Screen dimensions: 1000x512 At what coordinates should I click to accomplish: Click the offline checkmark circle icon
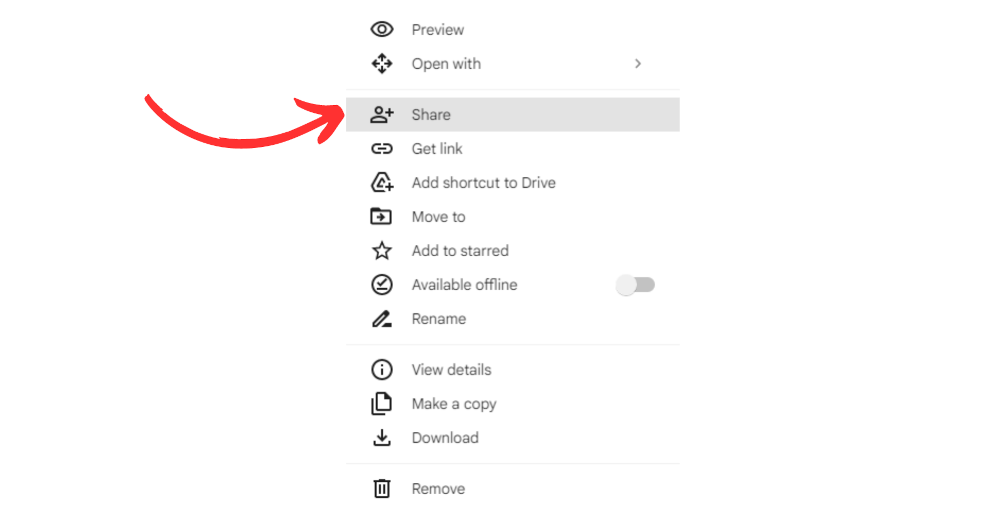[381, 284]
